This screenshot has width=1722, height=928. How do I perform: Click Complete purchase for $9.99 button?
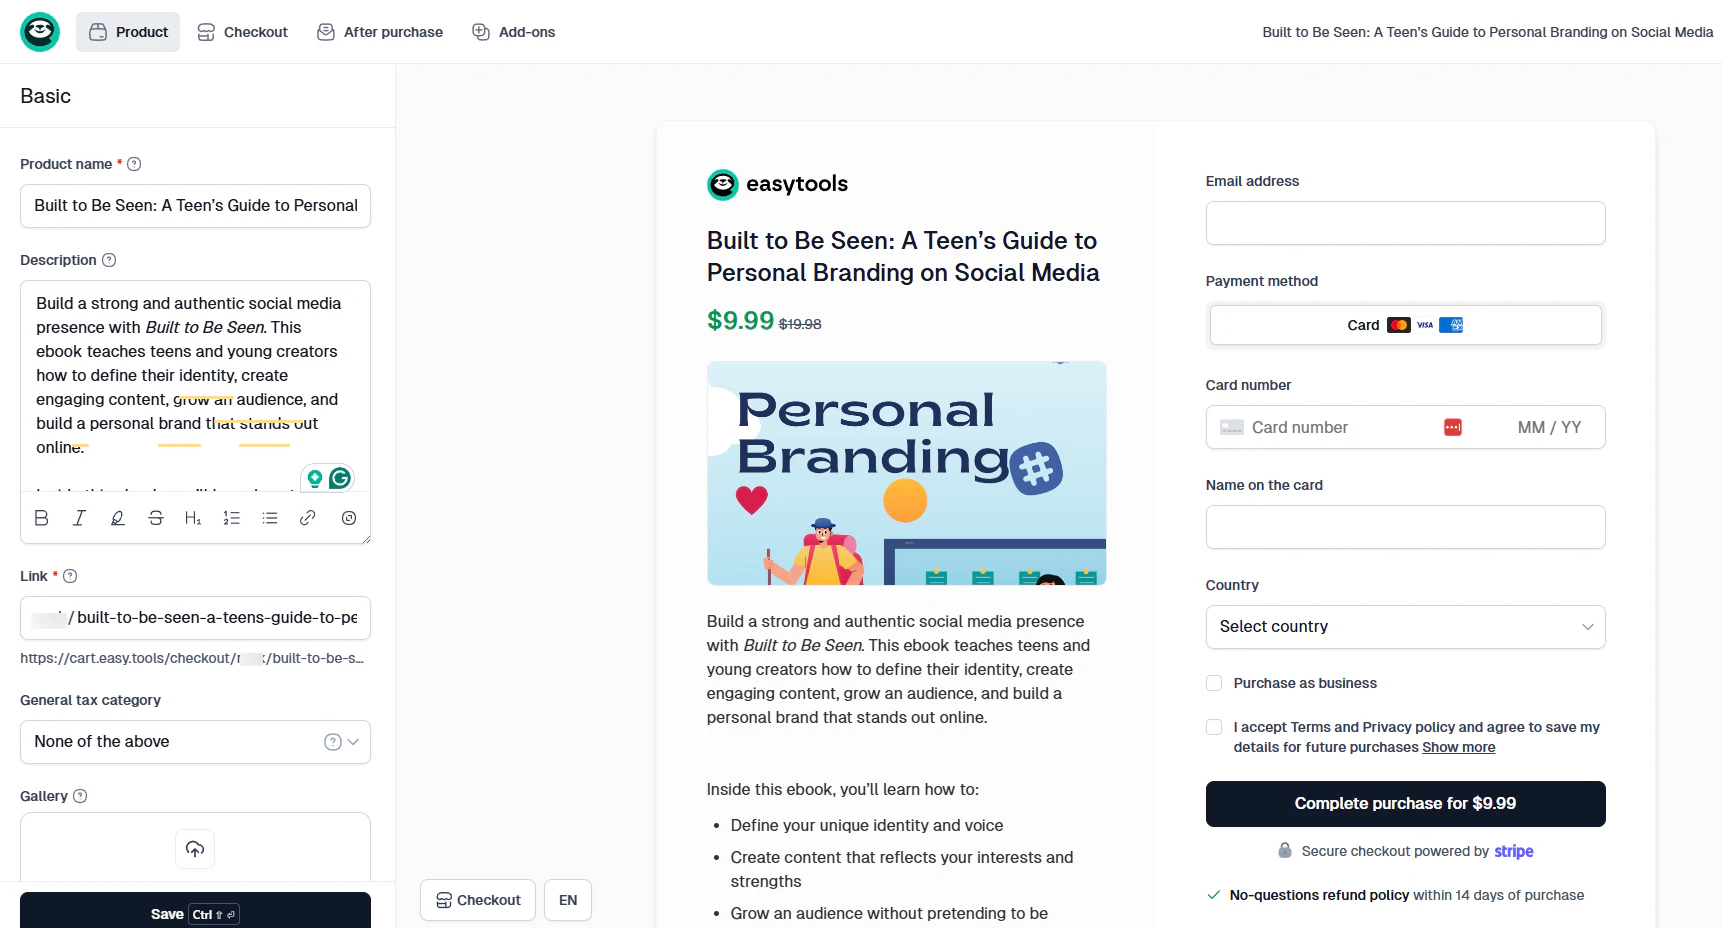click(1405, 804)
